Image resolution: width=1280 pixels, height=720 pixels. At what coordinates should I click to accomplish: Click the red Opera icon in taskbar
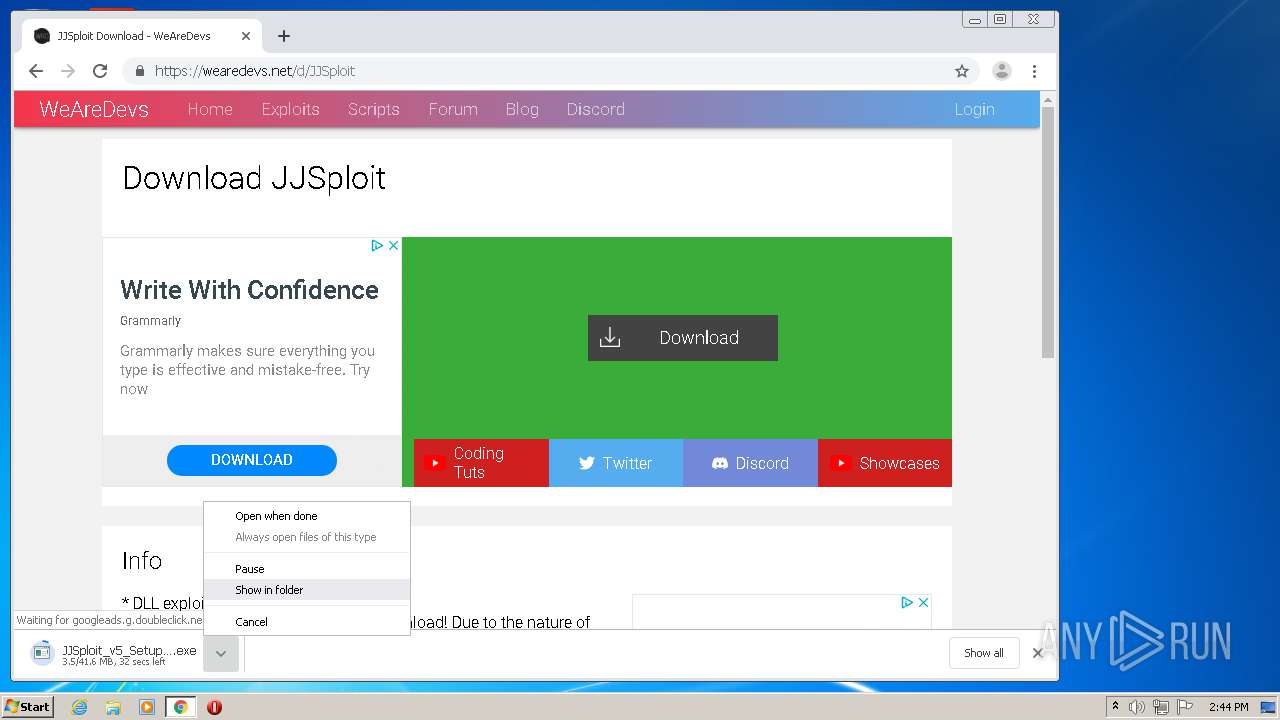click(x=214, y=707)
